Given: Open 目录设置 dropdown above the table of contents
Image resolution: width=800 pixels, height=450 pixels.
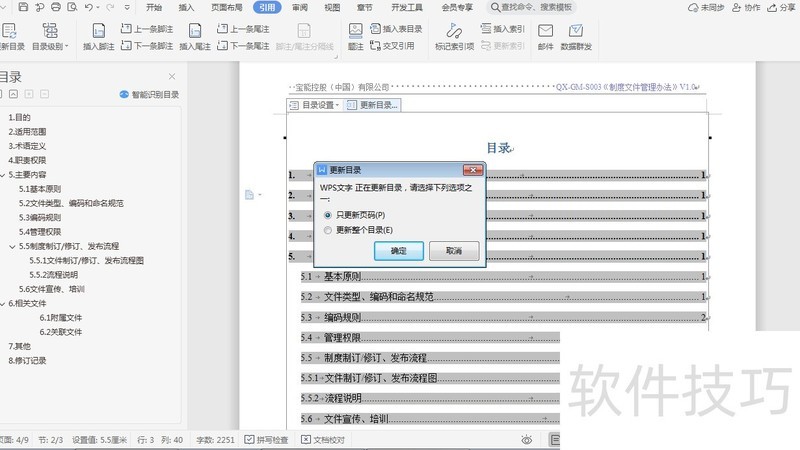Looking at the screenshot, I should 314,105.
